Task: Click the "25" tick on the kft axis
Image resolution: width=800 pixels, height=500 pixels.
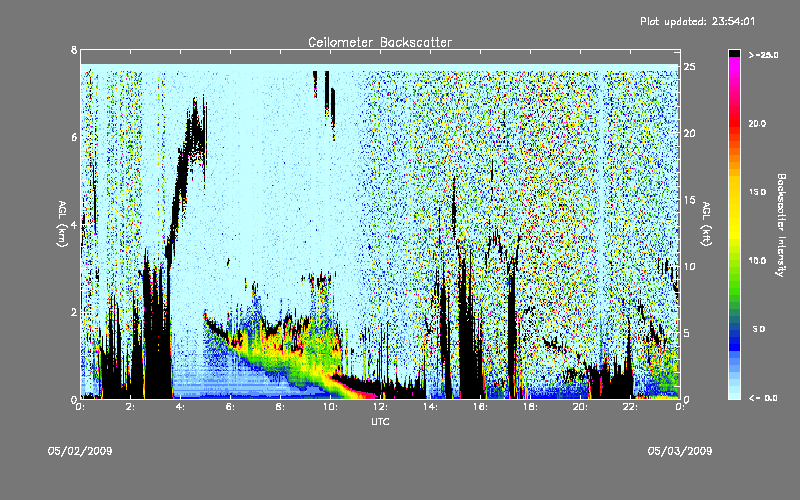Action: pyautogui.click(x=690, y=67)
